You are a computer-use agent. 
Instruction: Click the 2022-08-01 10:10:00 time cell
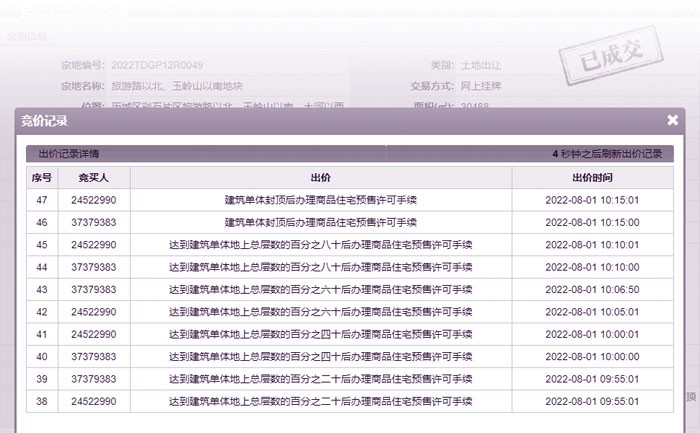point(592,267)
